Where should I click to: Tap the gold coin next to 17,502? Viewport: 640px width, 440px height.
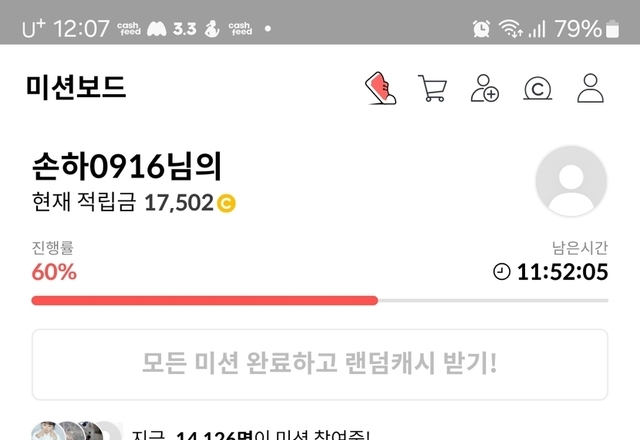click(226, 203)
